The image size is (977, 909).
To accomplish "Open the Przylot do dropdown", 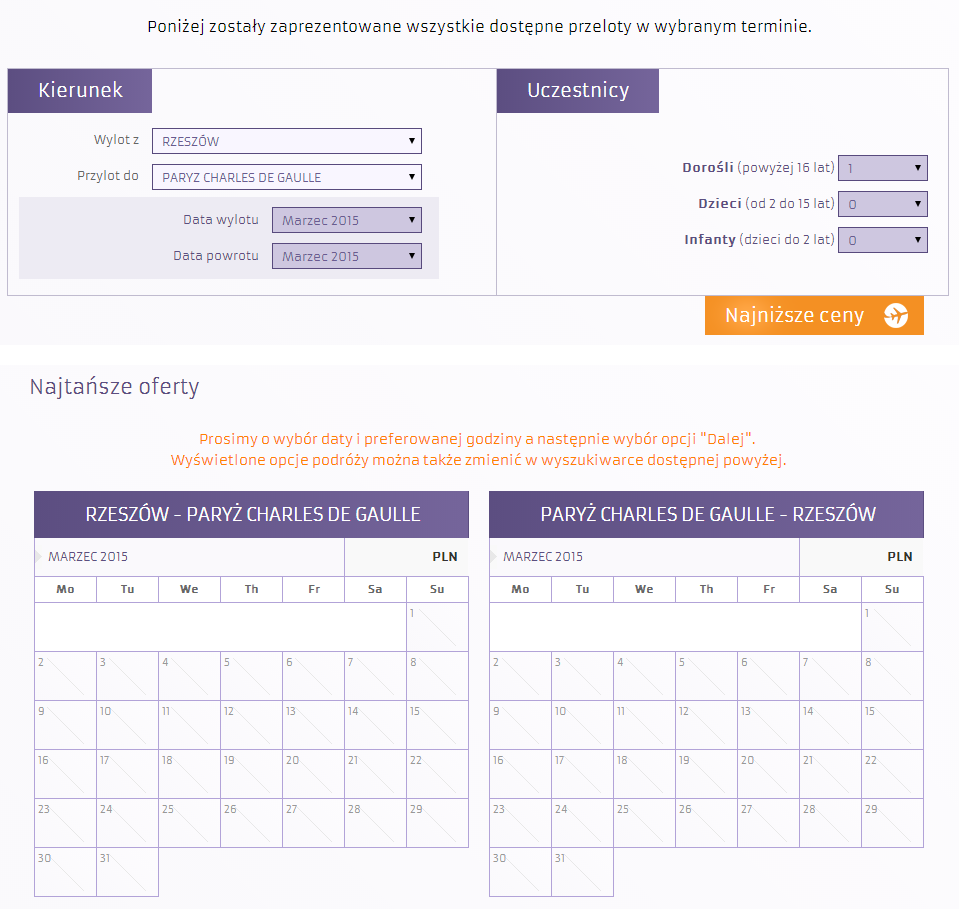I will point(286,177).
